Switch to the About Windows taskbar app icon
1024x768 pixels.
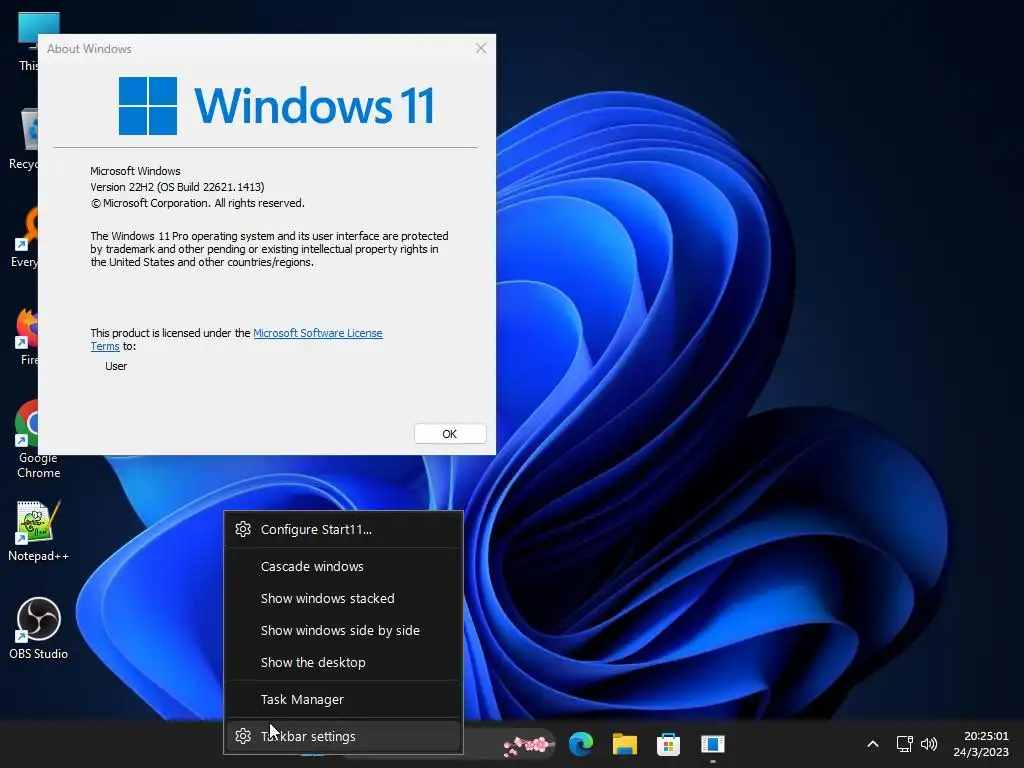tap(712, 744)
